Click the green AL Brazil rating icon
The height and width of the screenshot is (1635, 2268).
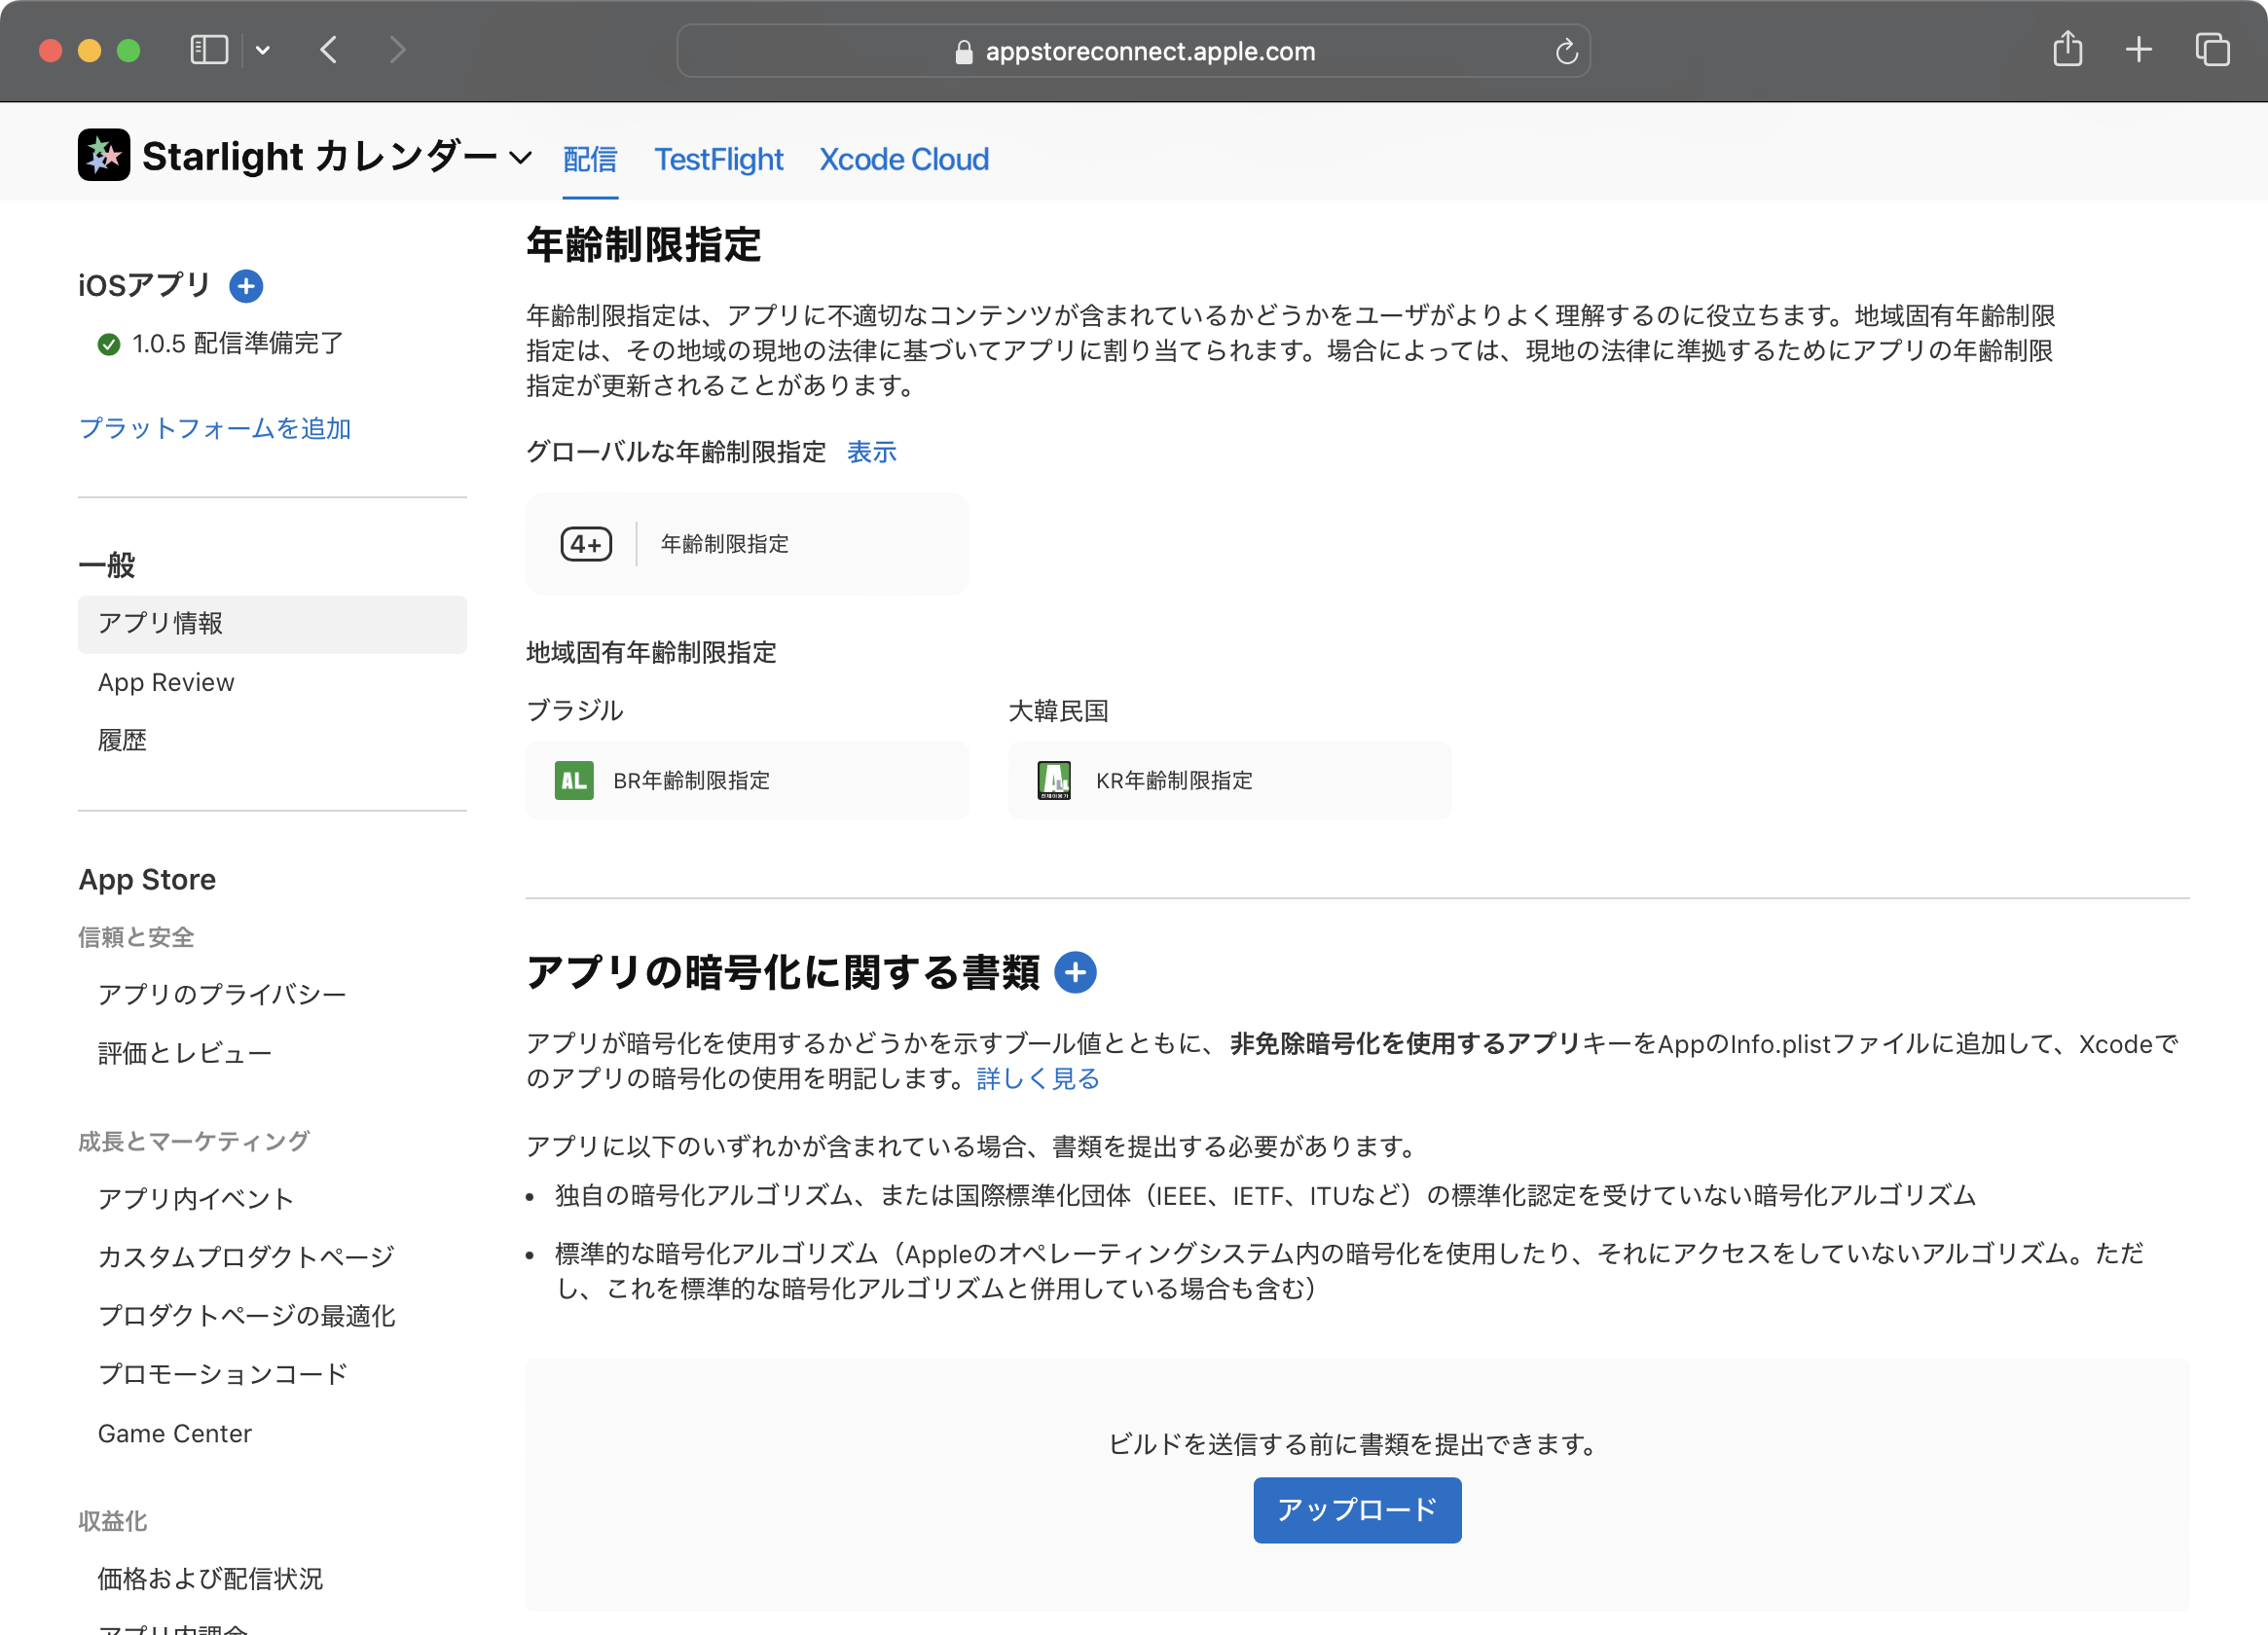point(574,781)
